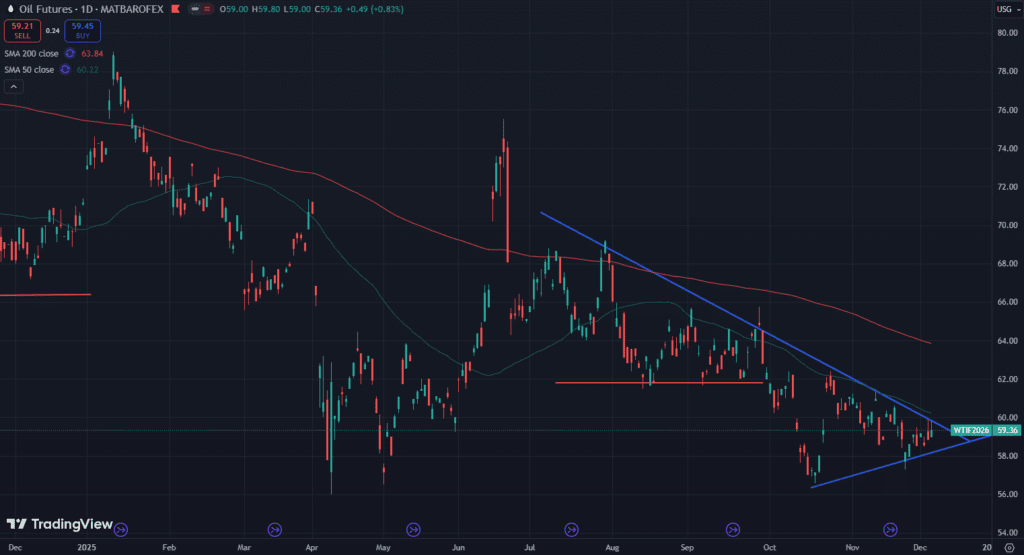The image size is (1024, 555).
Task: Click the oil drop symbol icon
Action: [9, 9]
